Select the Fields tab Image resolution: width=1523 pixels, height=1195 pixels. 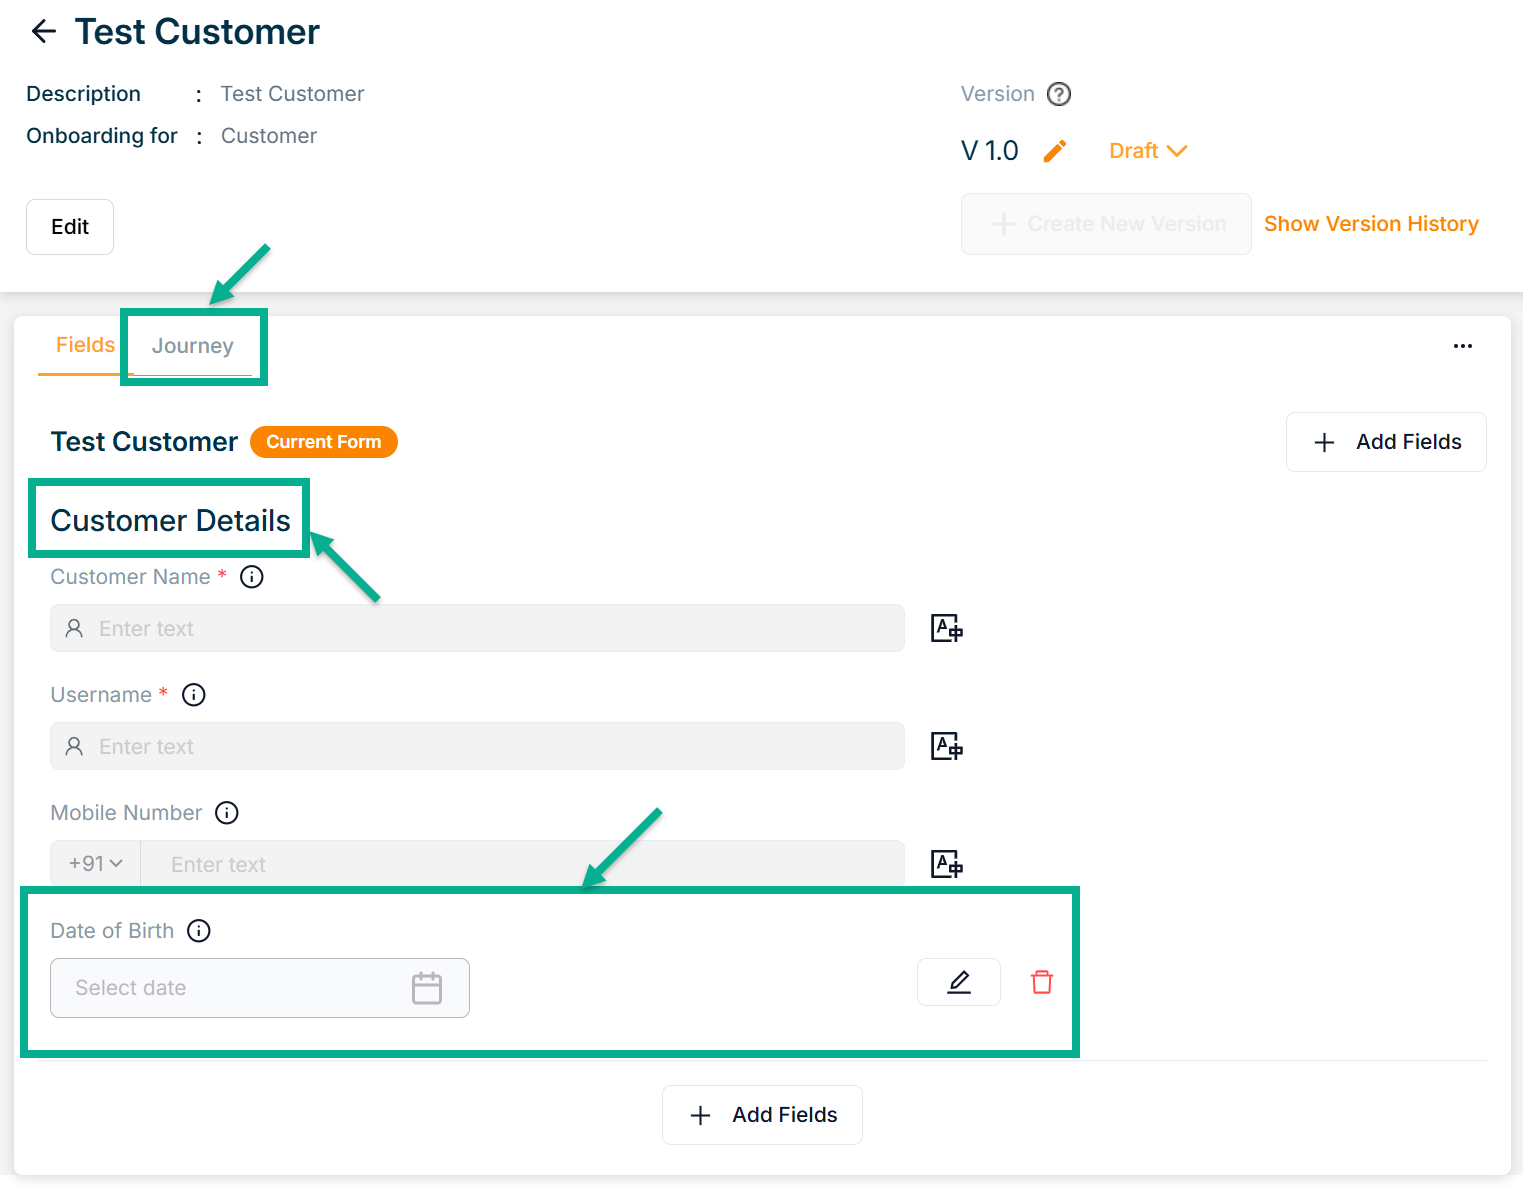coord(85,345)
